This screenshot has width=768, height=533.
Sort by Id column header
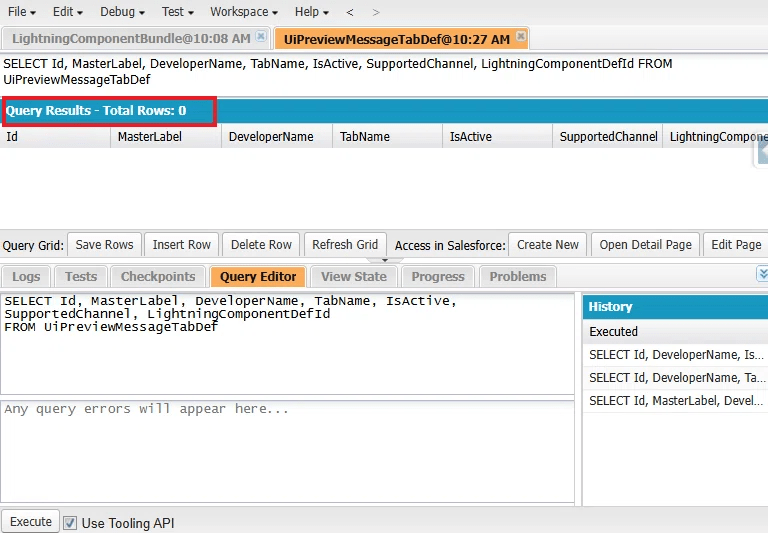[55, 136]
